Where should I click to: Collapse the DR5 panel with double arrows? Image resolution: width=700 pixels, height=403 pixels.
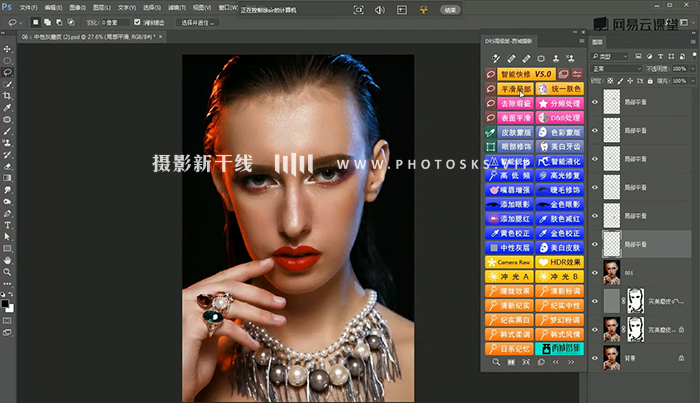575,32
